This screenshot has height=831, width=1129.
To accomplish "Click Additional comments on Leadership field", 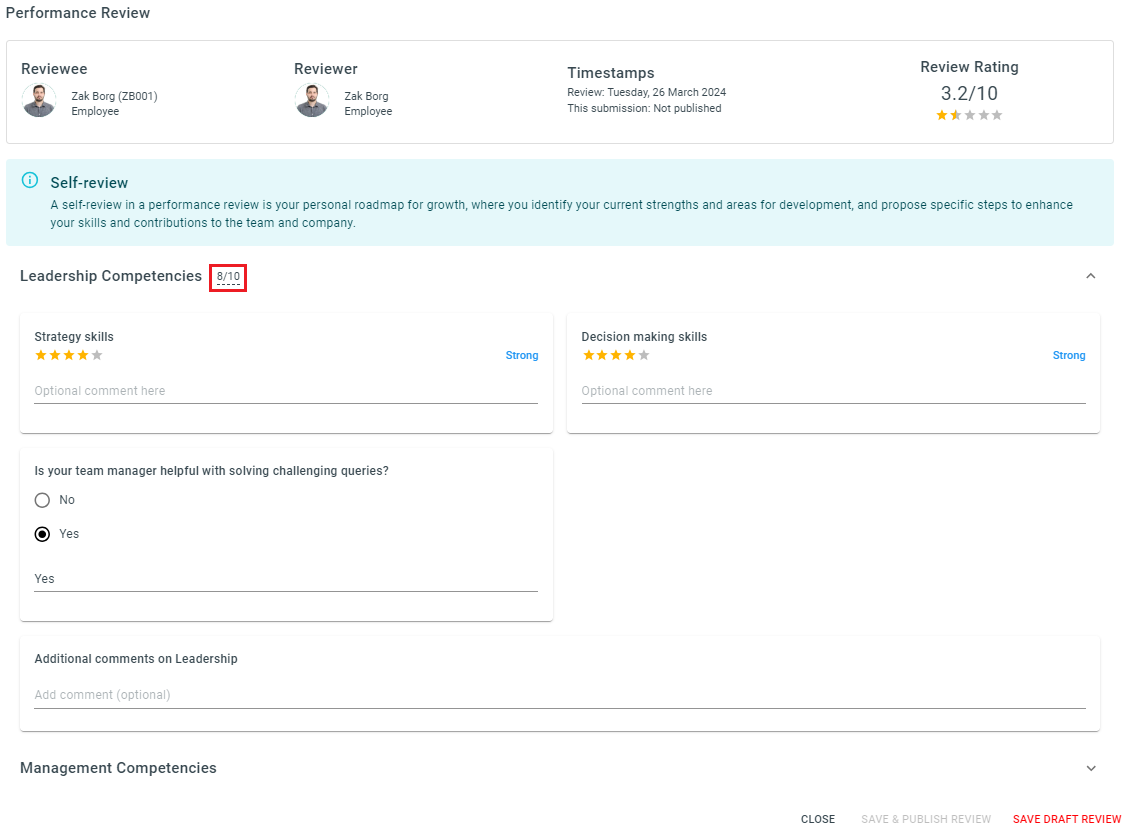I will [559, 695].
